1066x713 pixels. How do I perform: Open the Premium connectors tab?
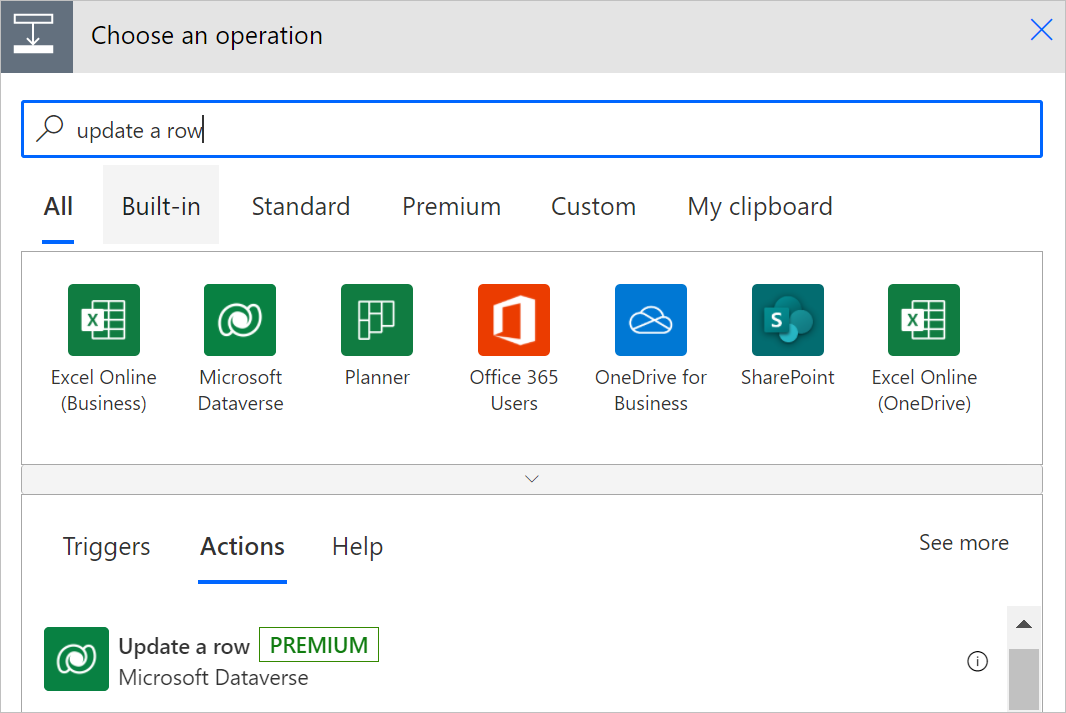[451, 205]
